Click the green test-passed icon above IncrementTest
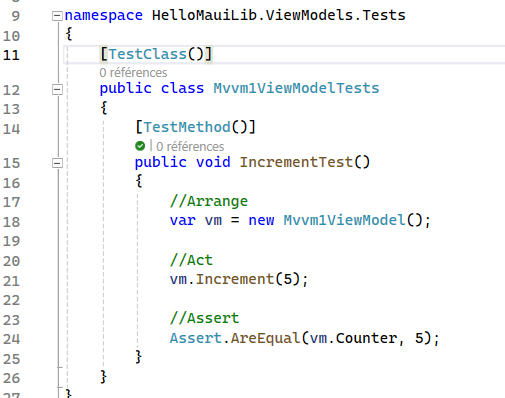The height and width of the screenshot is (398, 505). click(x=140, y=146)
